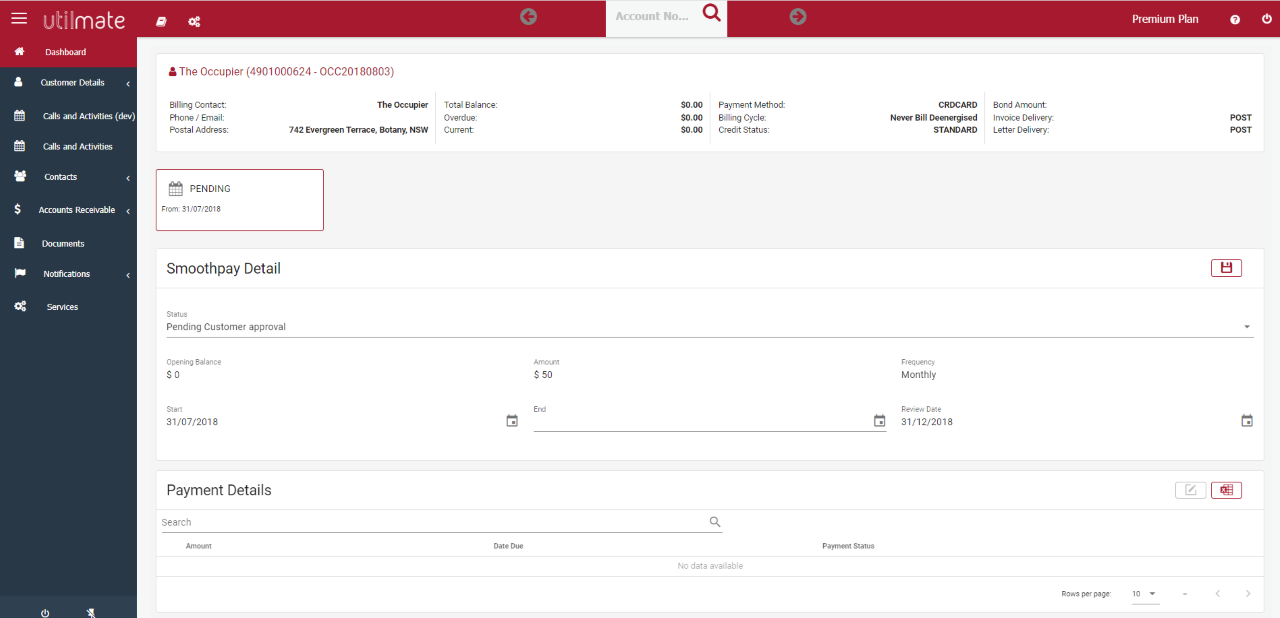The image size is (1280, 618).
Task: Click the account search magnifier icon
Action: 711,13
